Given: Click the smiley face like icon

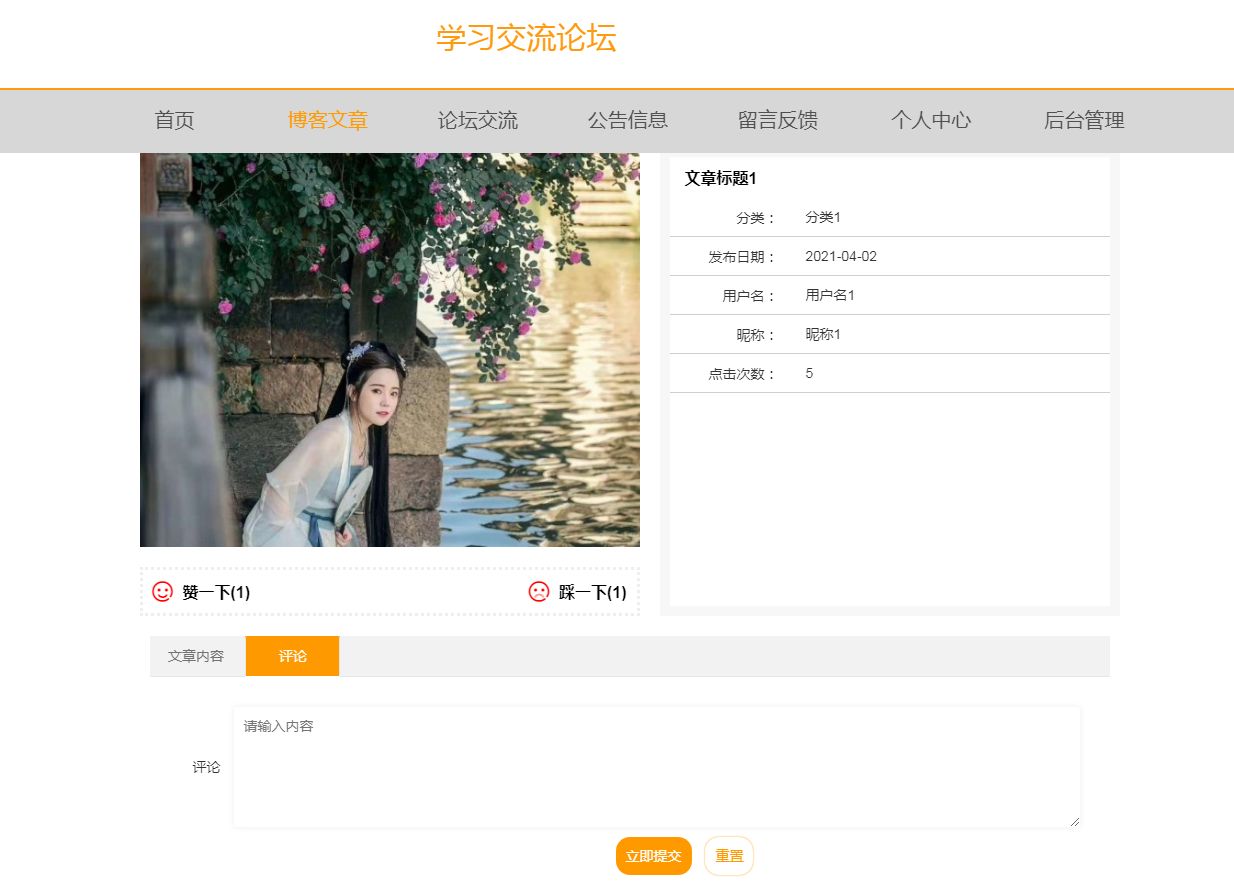Looking at the screenshot, I should pyautogui.click(x=162, y=592).
